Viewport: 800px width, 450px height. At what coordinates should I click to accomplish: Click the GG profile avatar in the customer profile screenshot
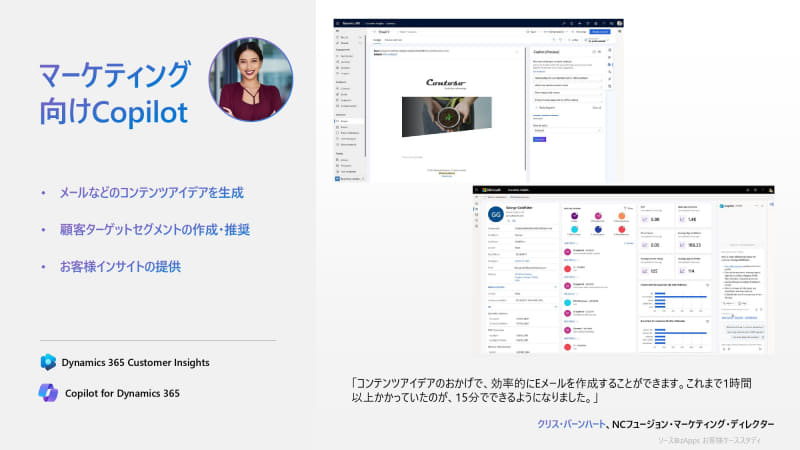(495, 214)
